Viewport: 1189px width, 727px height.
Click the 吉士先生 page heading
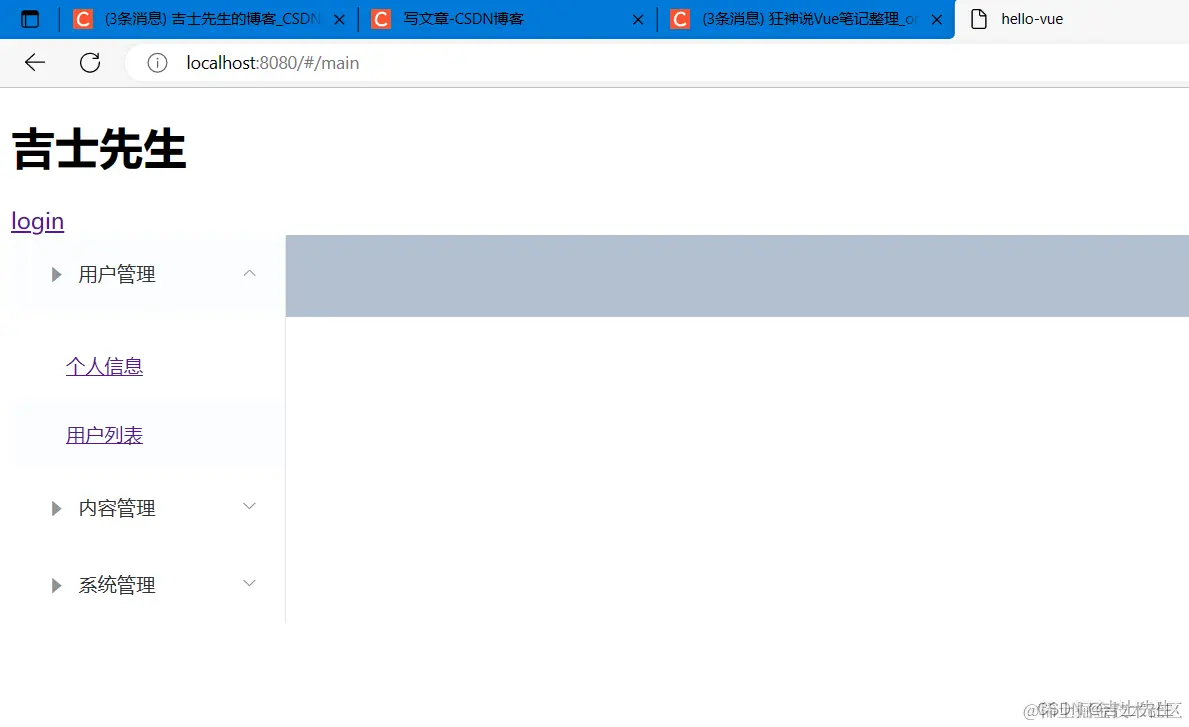pyautogui.click(x=99, y=149)
